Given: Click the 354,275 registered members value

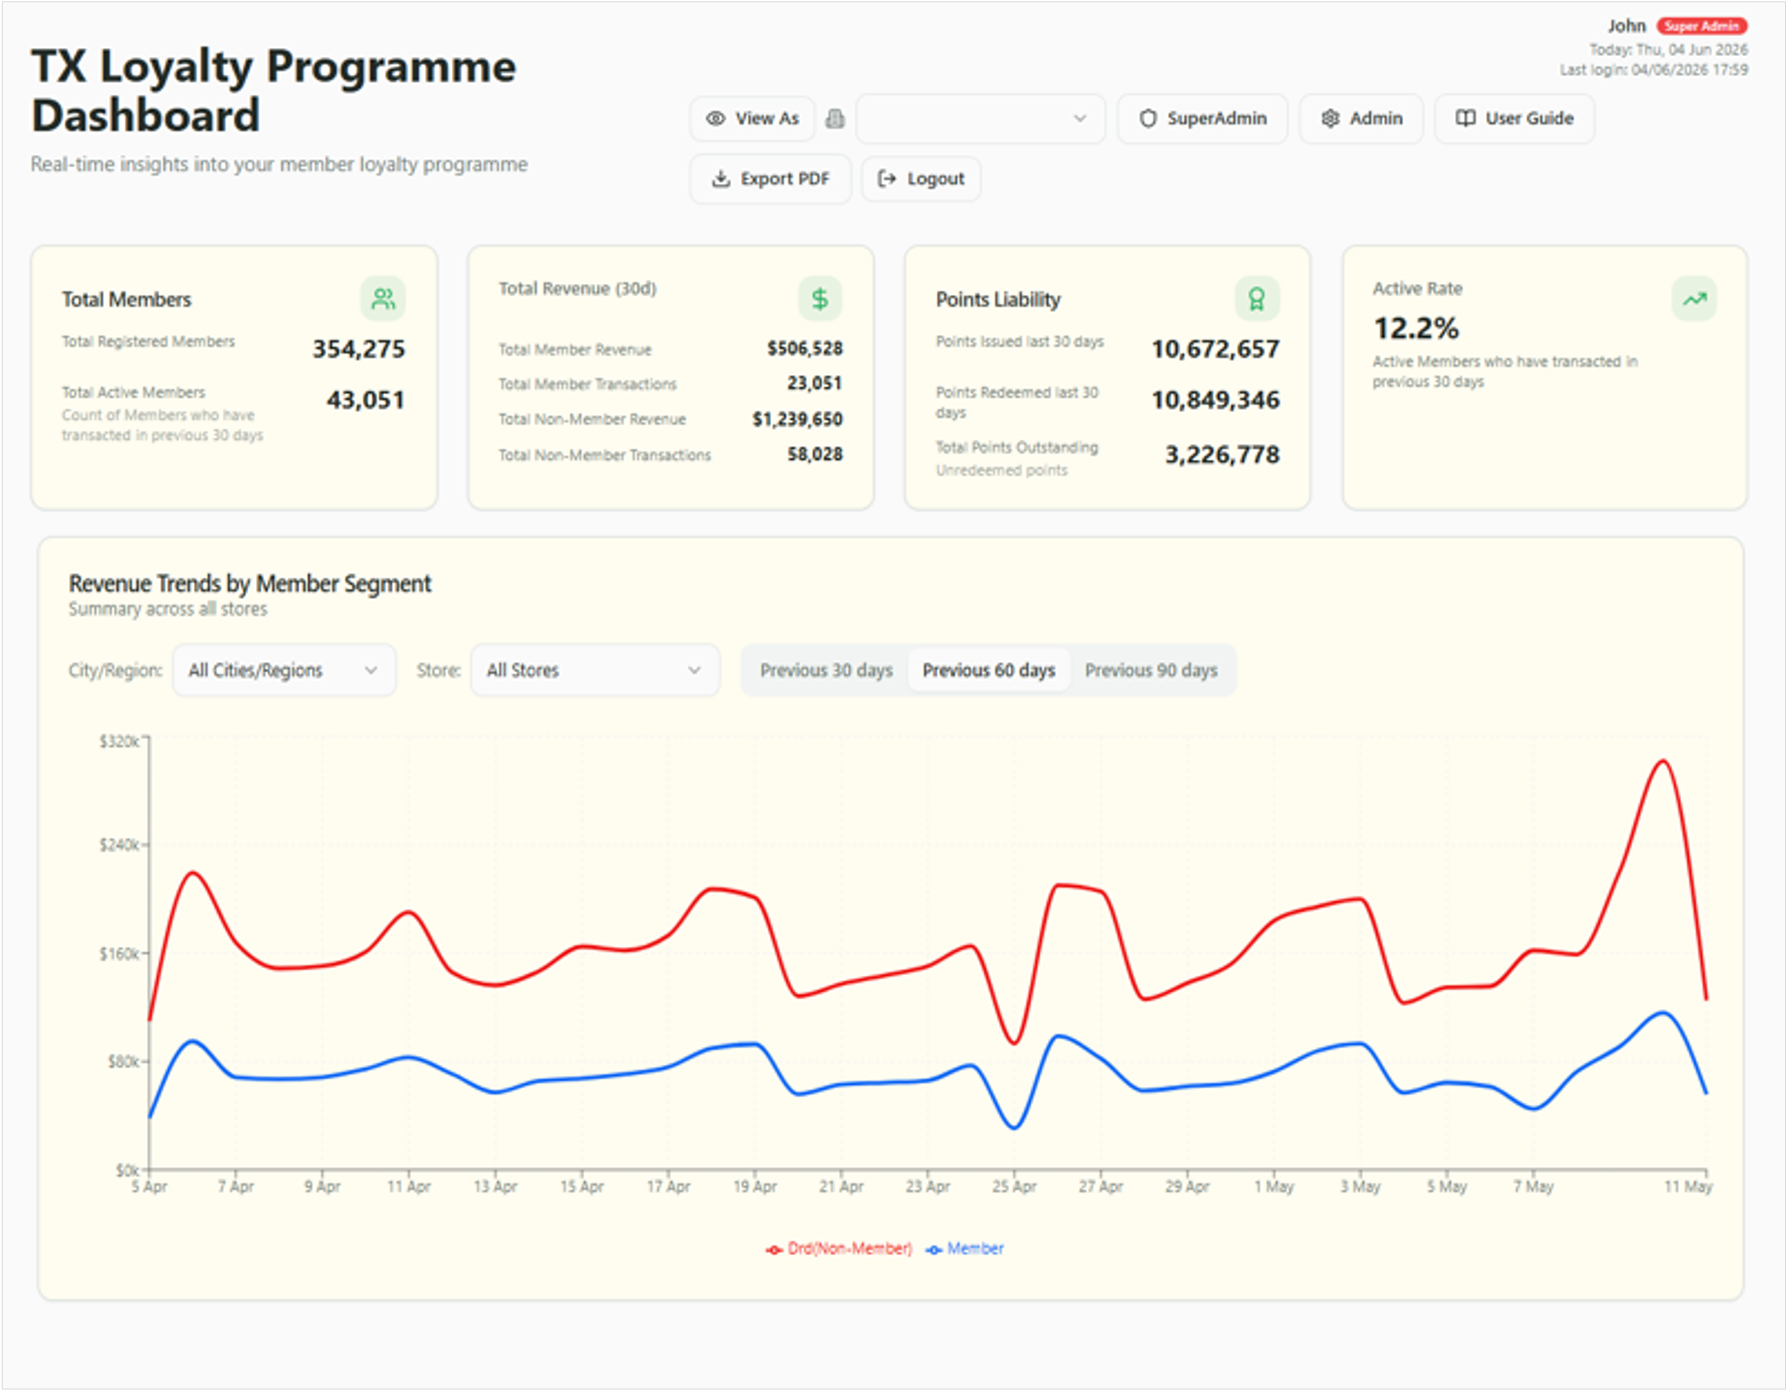Looking at the screenshot, I should (359, 349).
